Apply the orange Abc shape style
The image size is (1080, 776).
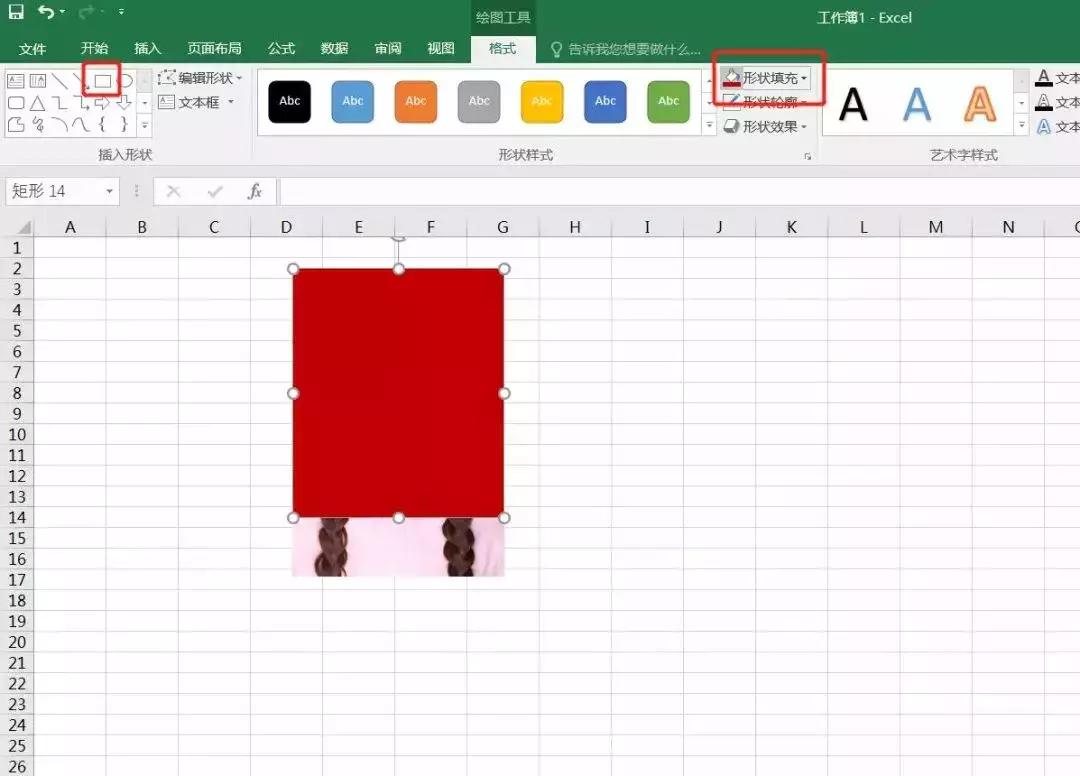click(416, 101)
